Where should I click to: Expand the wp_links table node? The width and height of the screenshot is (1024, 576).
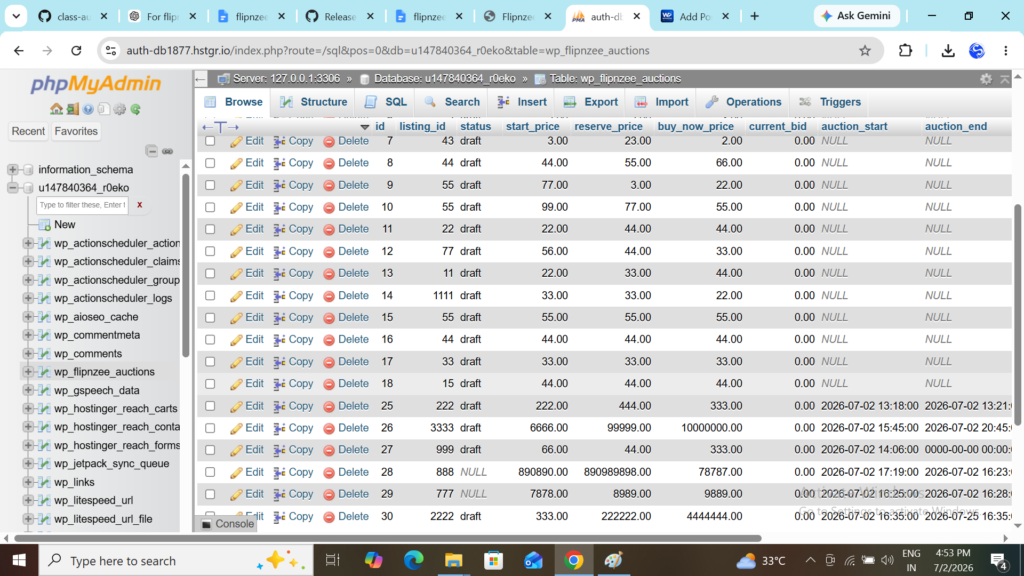coord(28,482)
